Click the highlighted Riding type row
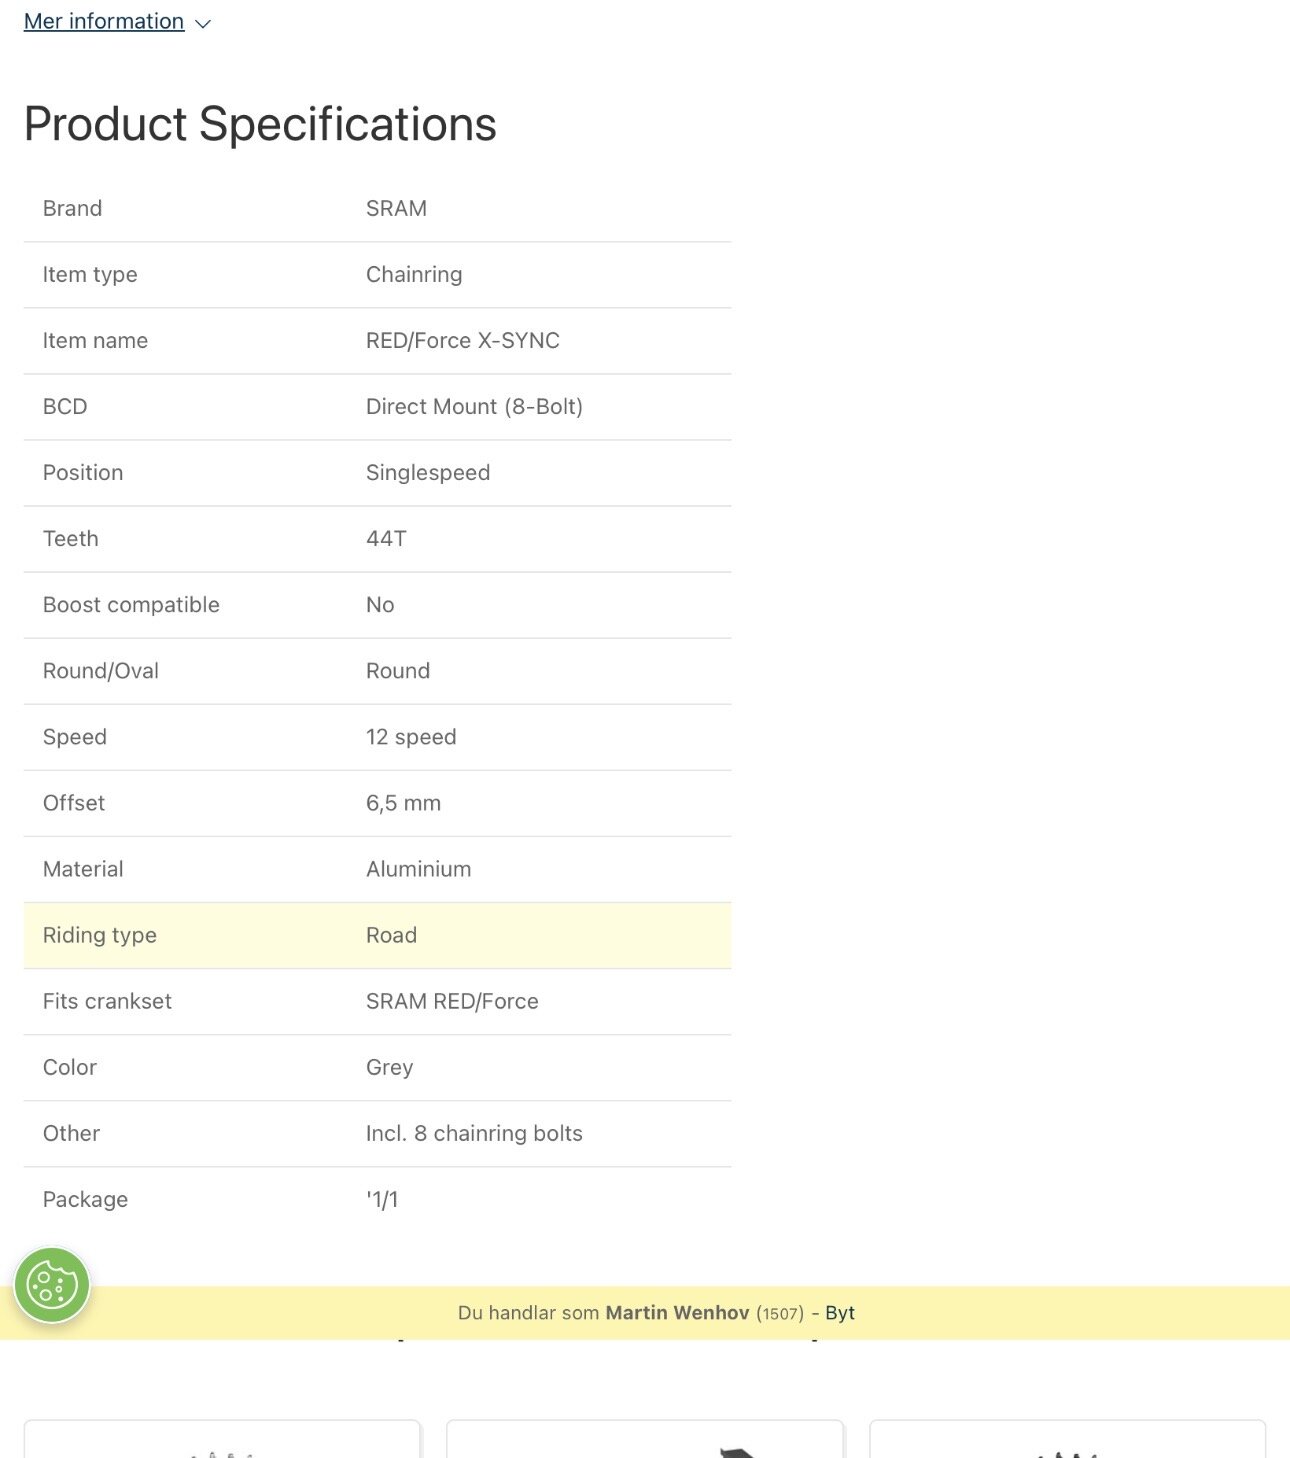 [377, 935]
